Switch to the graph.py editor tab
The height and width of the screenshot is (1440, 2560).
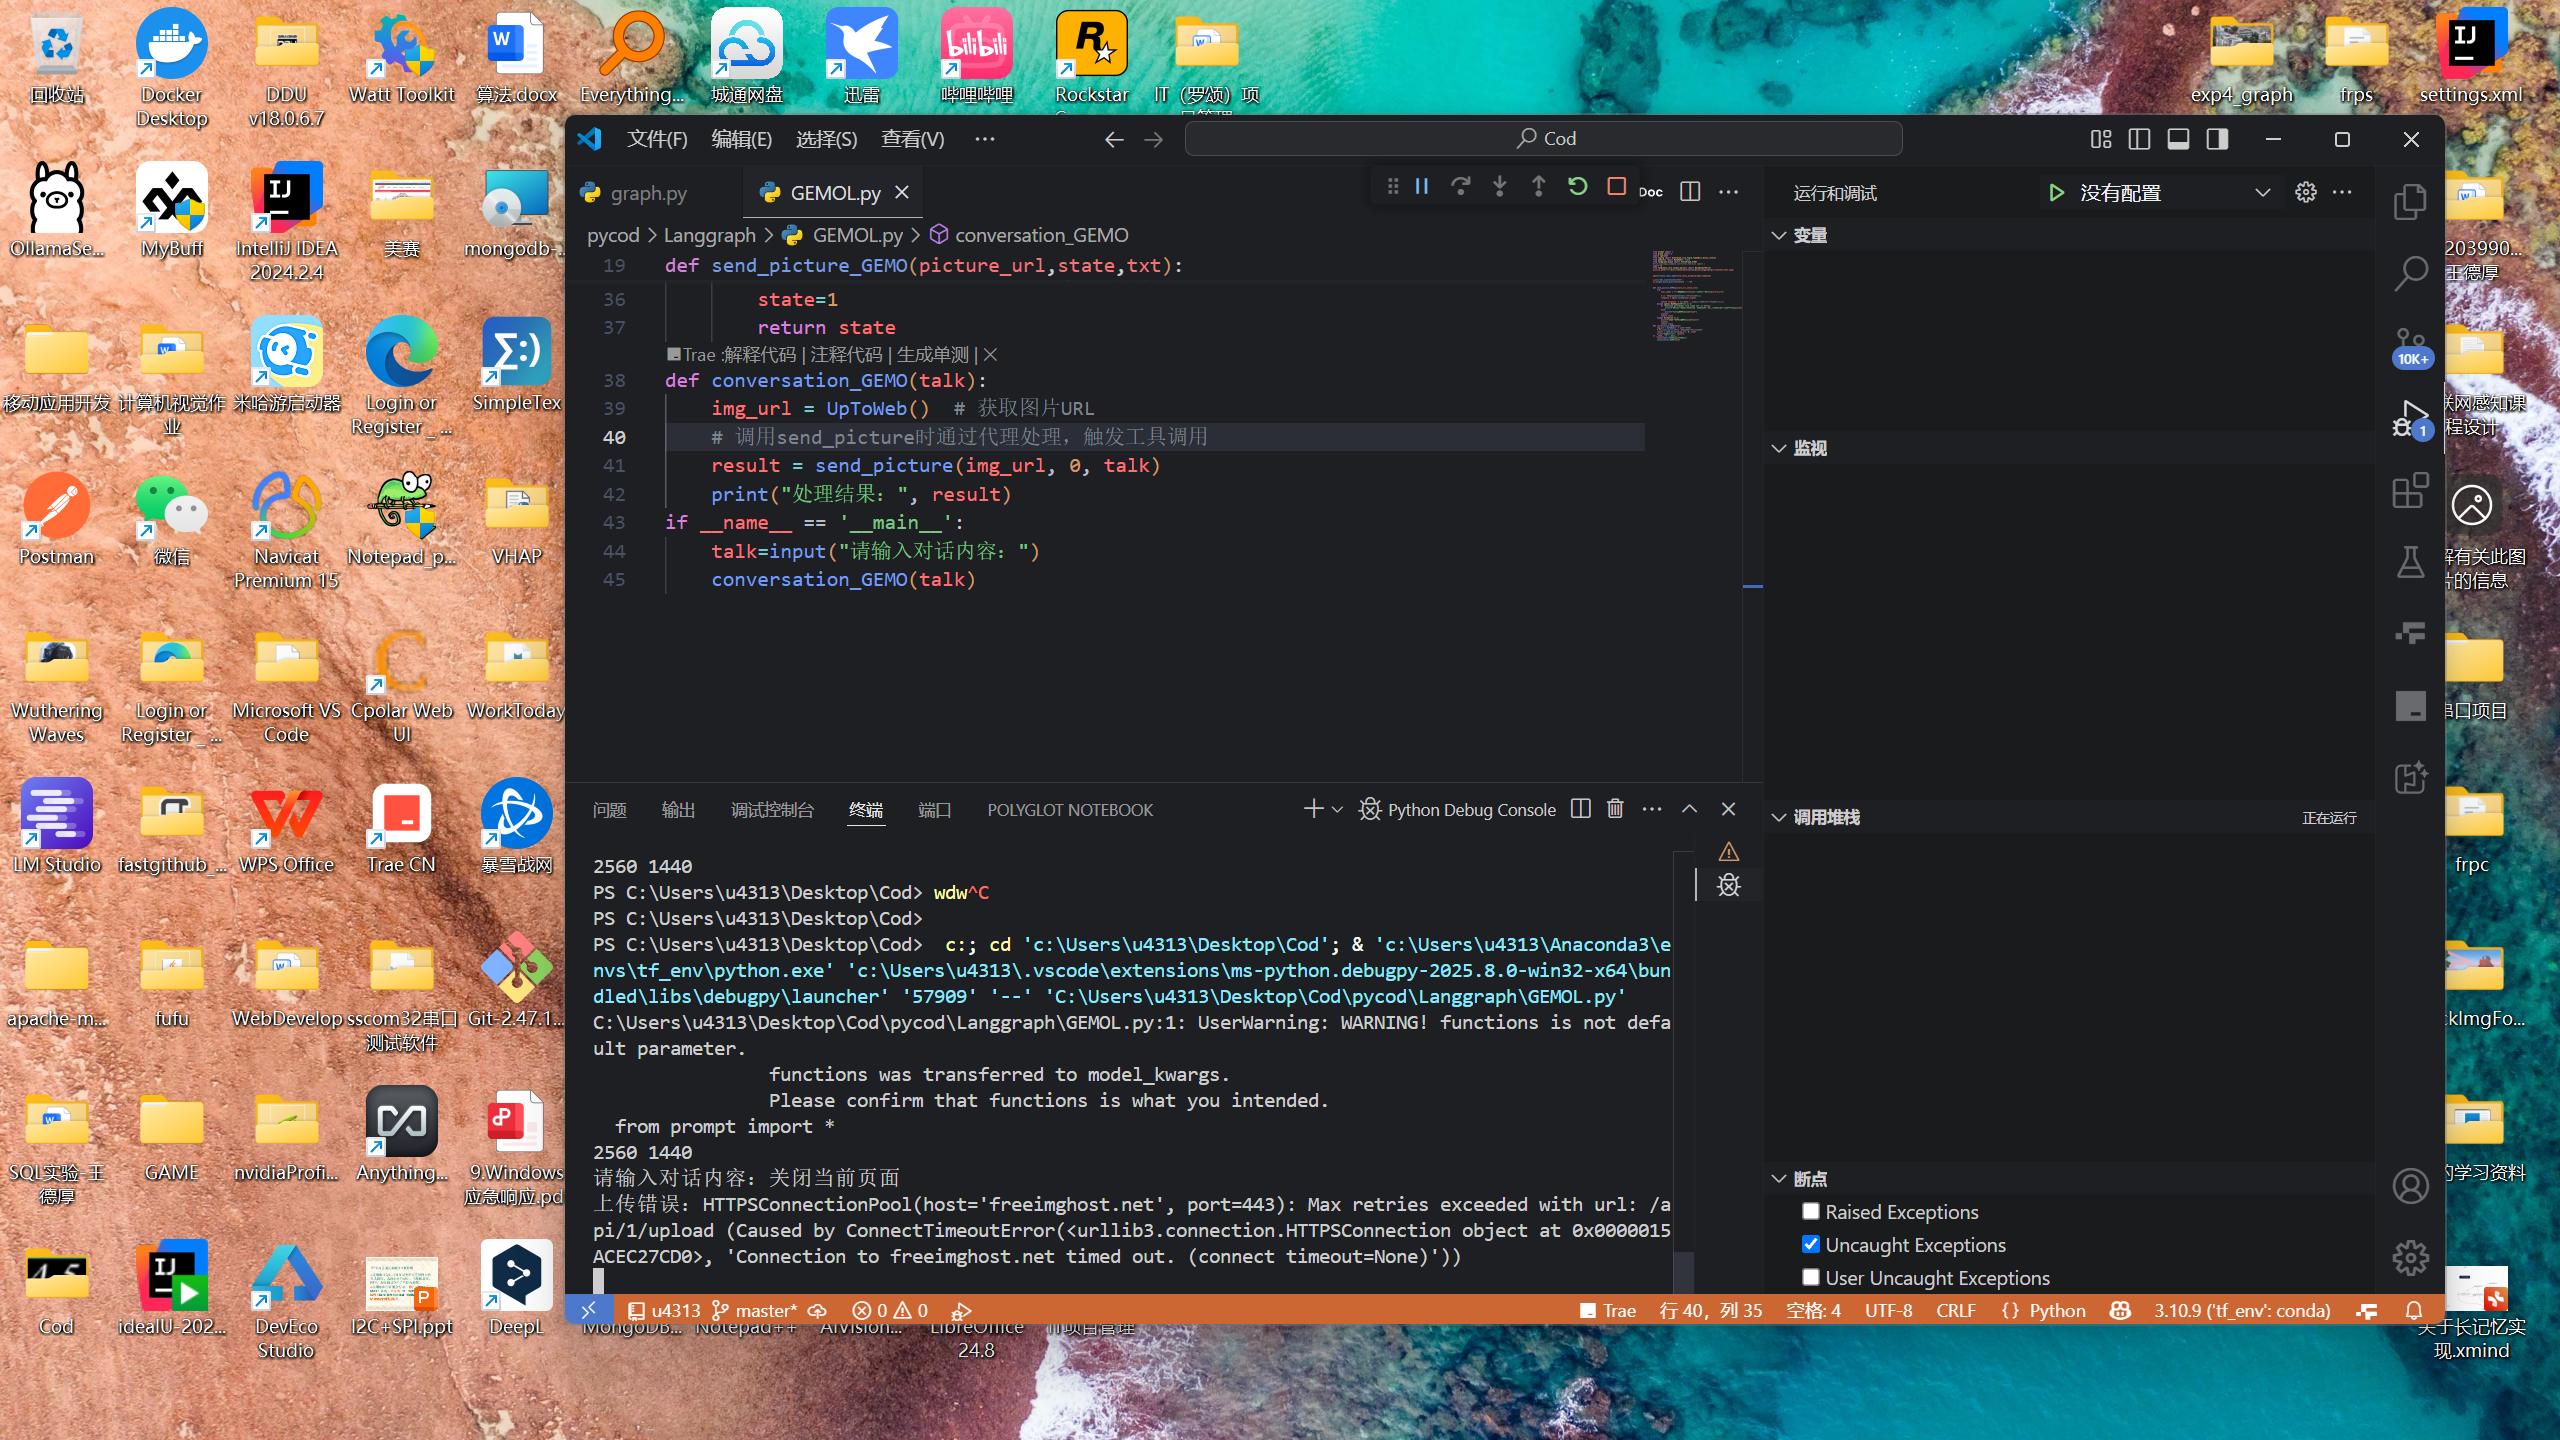click(x=648, y=193)
